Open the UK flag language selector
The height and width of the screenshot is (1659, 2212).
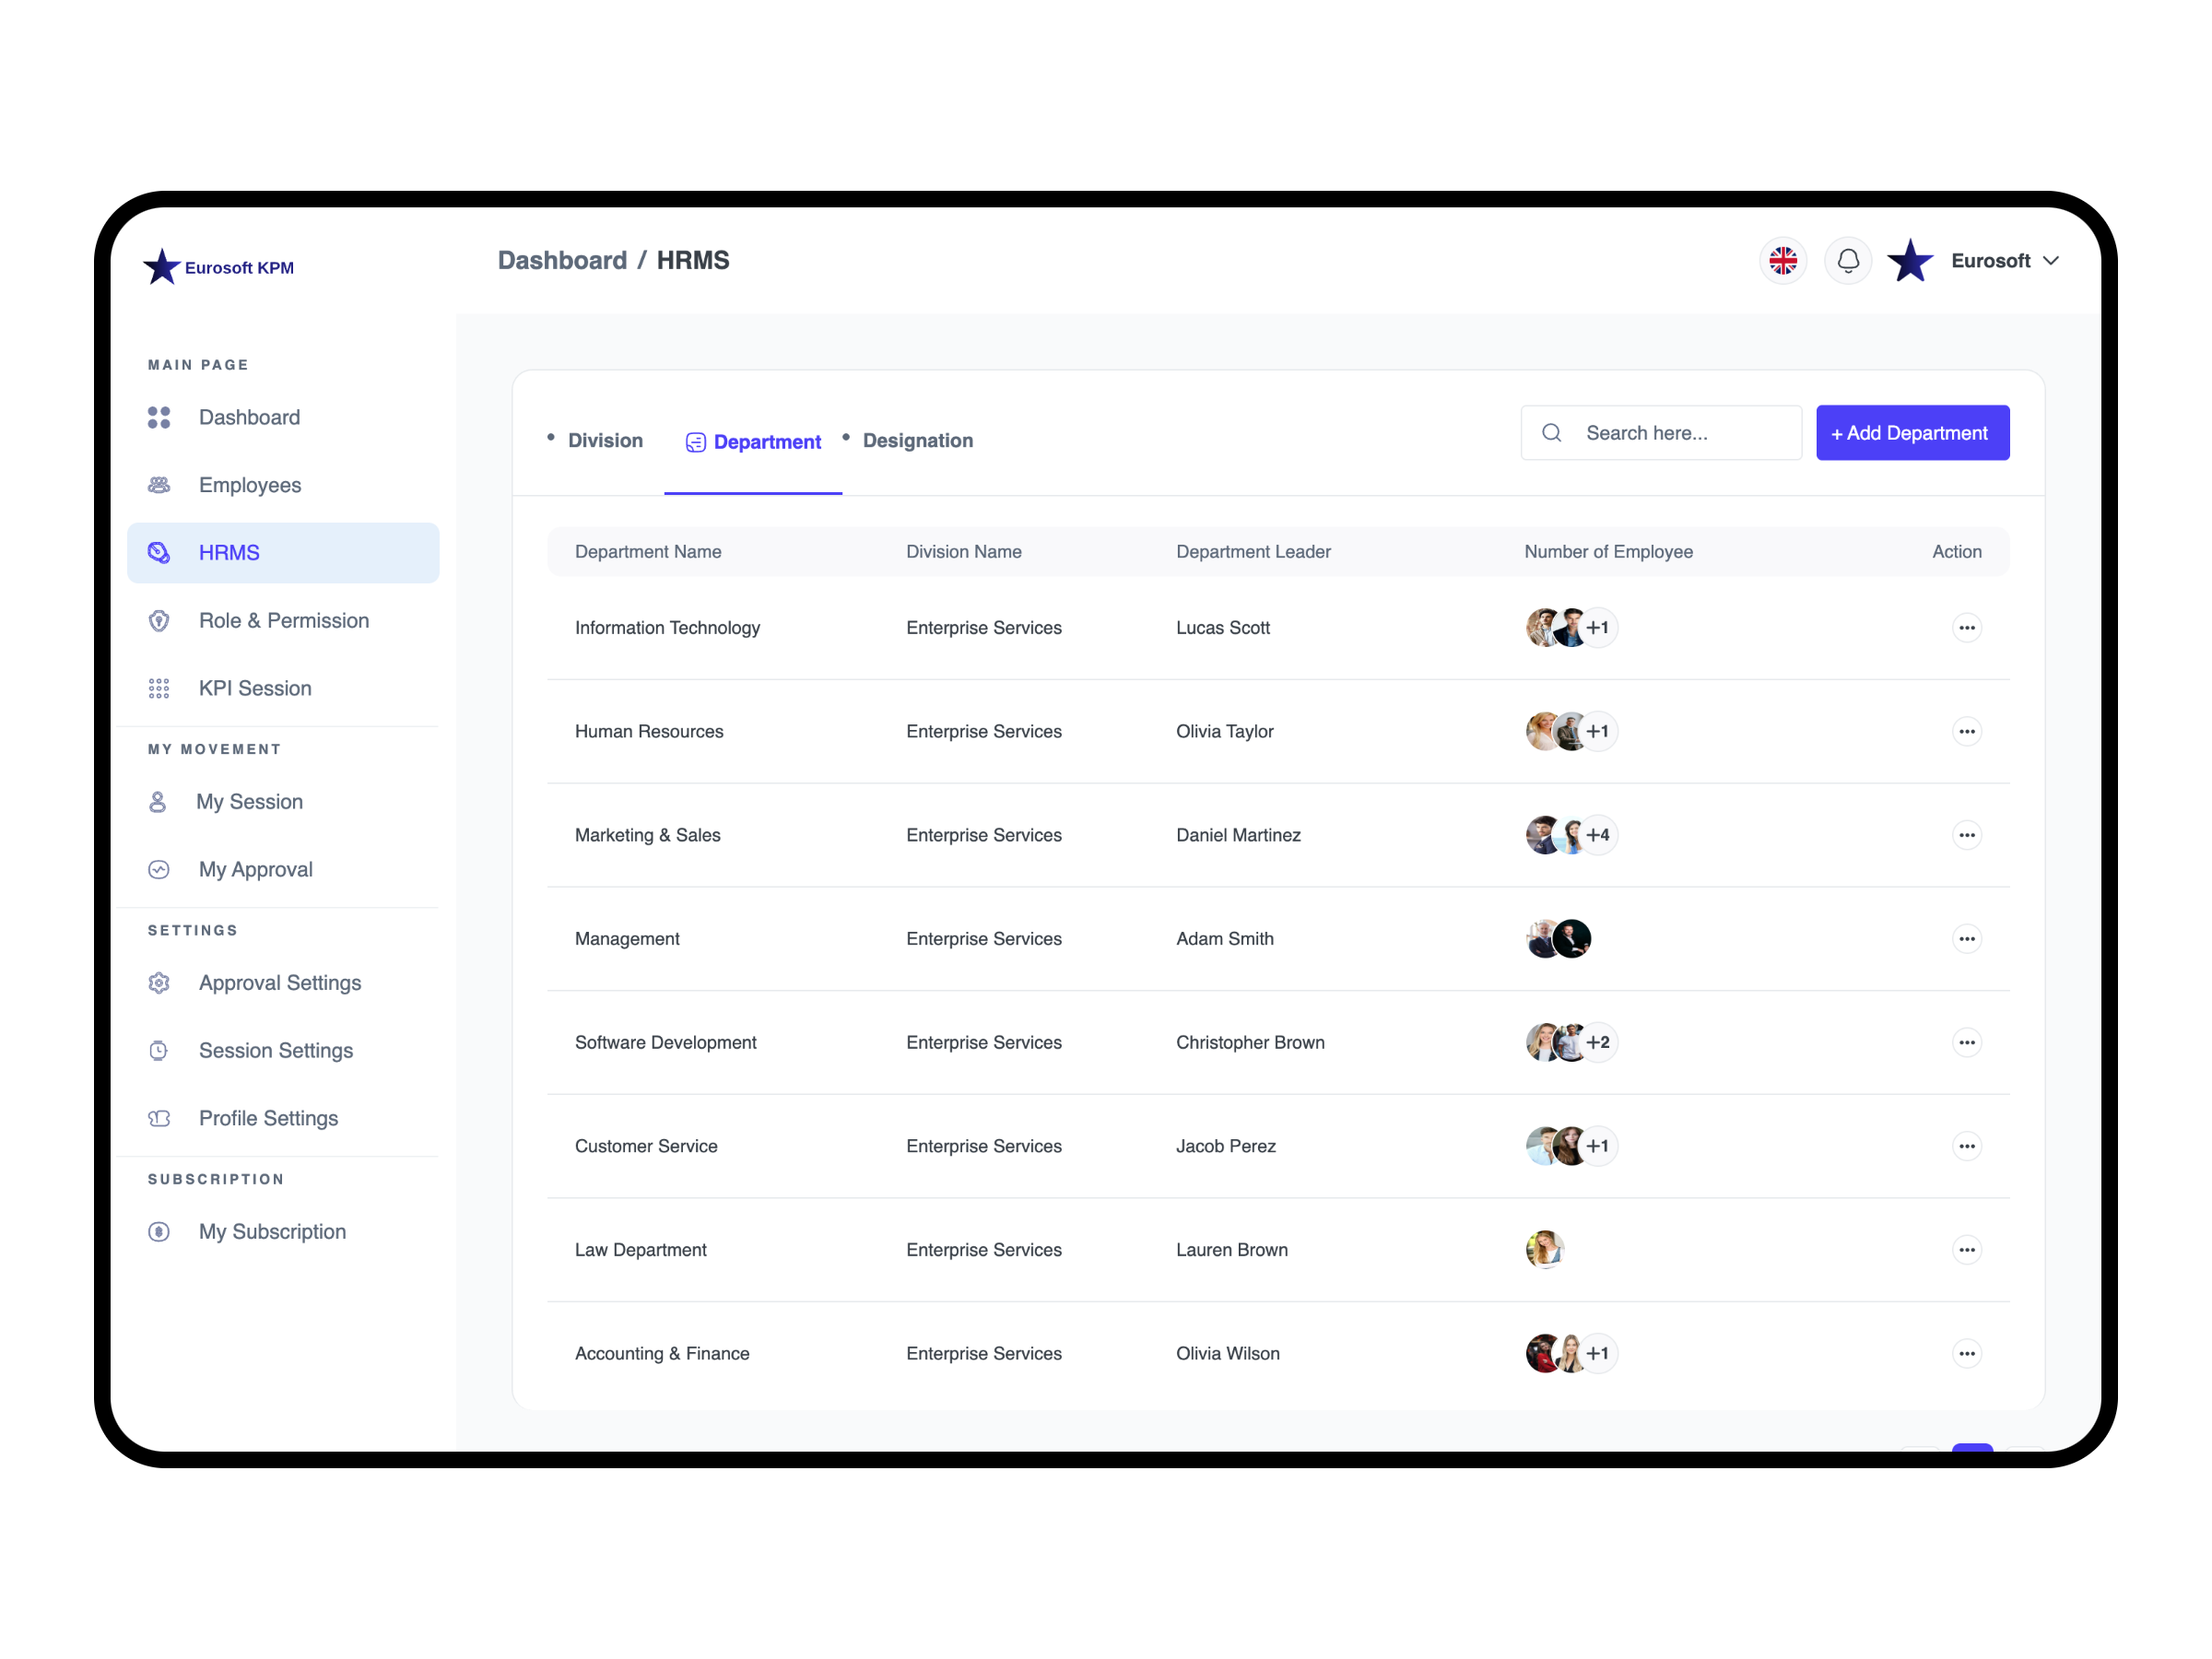coord(1783,261)
